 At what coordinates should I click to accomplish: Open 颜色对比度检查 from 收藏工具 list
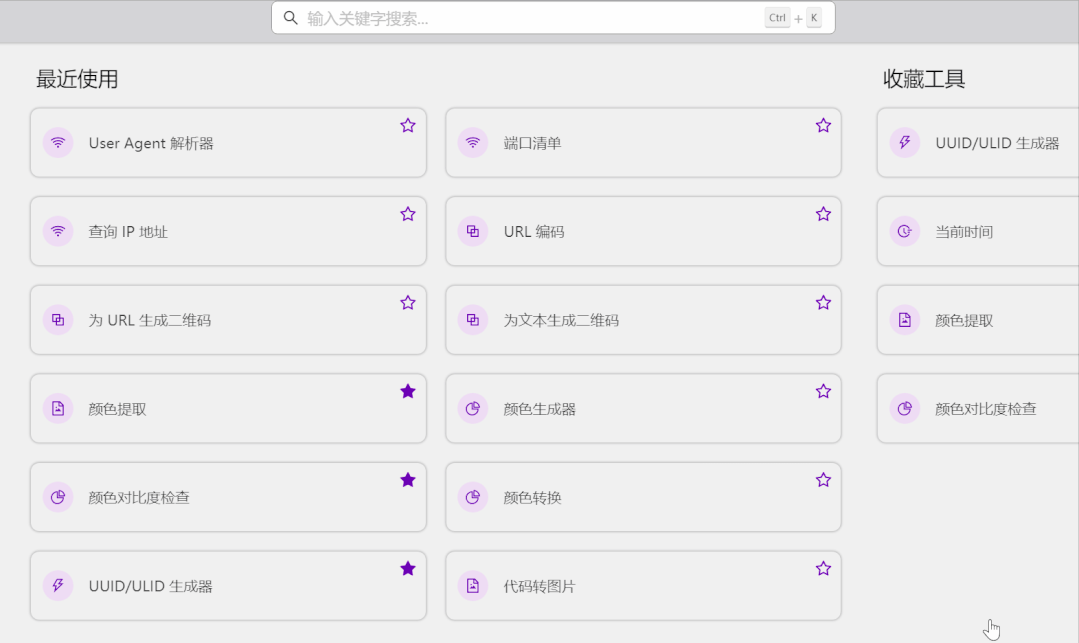click(x=985, y=409)
